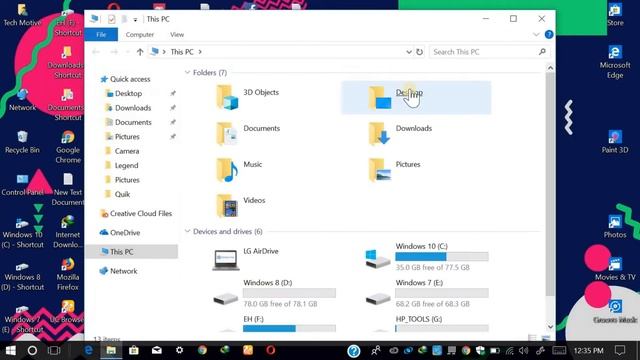
Task: Open the Documents folder icon in main pane
Action: point(227,133)
